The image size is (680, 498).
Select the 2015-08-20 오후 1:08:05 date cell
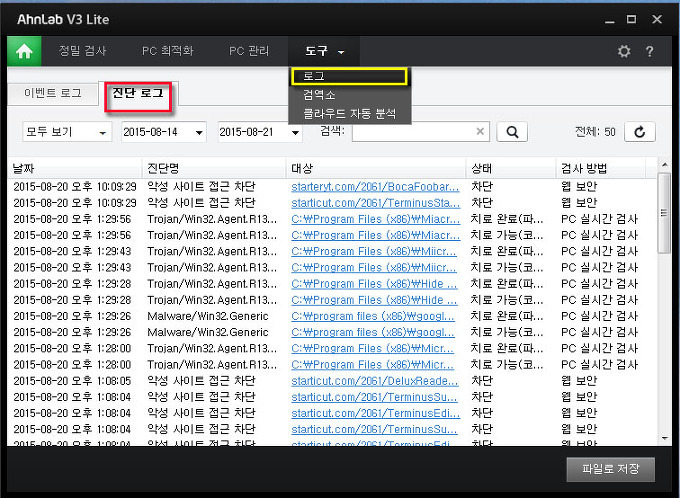pyautogui.click(x=72, y=381)
